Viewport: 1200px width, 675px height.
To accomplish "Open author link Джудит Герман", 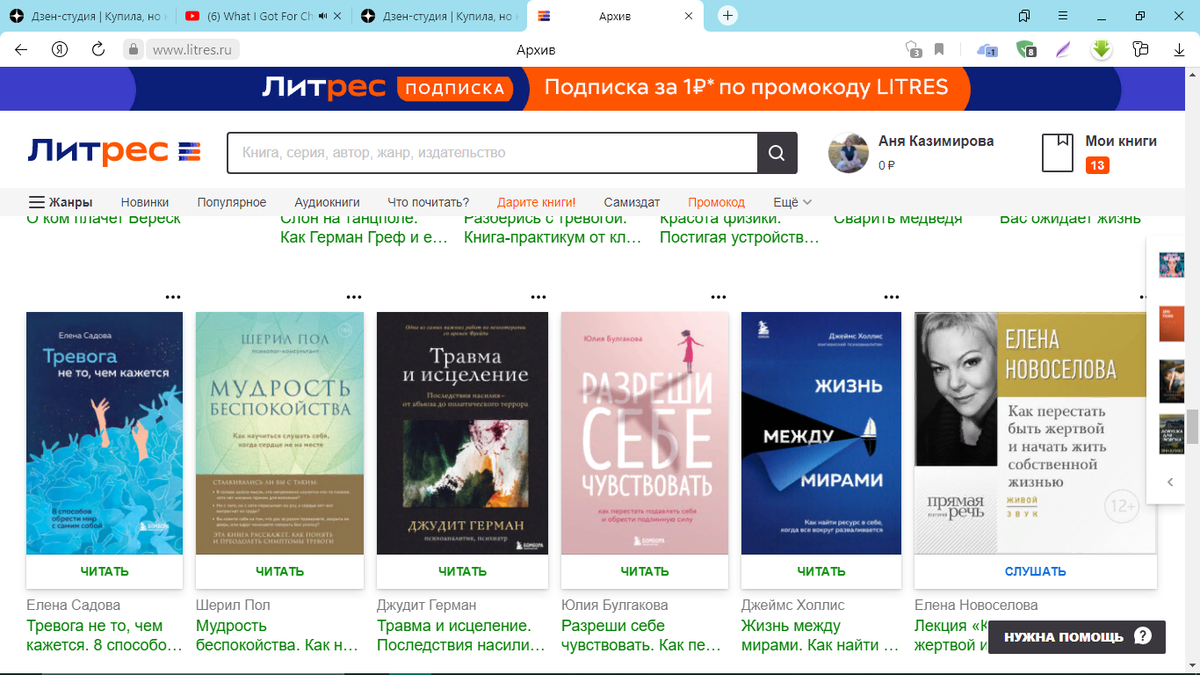I will click(x=426, y=605).
